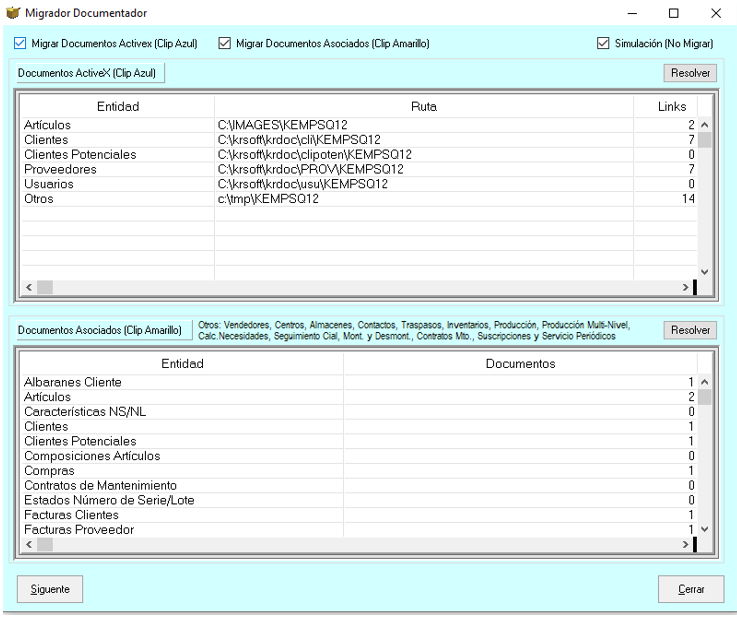The width and height of the screenshot is (737, 617).
Task: Click Links value 14 for Otros
Action: 688,199
